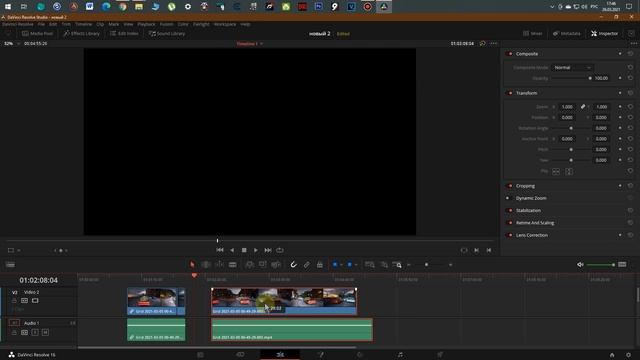Screen dimensions: 640x360
Task: Click the blue Marker icon
Action: click(349, 265)
